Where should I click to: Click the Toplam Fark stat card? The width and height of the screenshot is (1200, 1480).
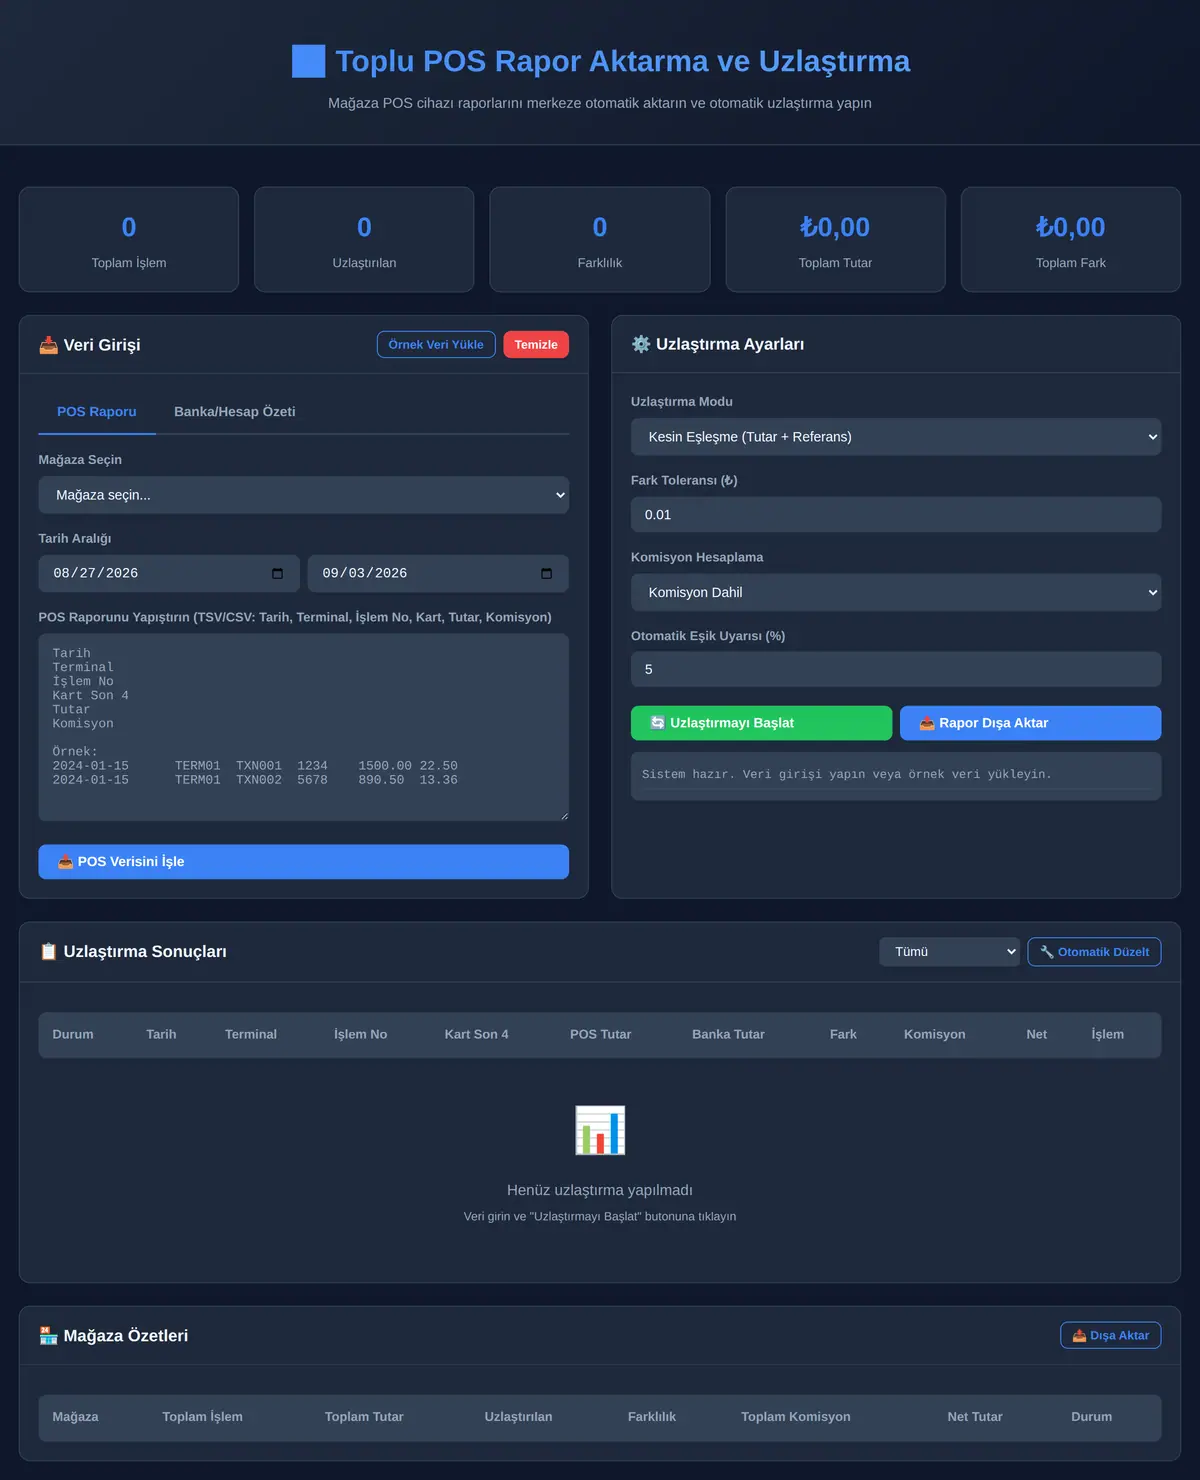pos(1071,240)
